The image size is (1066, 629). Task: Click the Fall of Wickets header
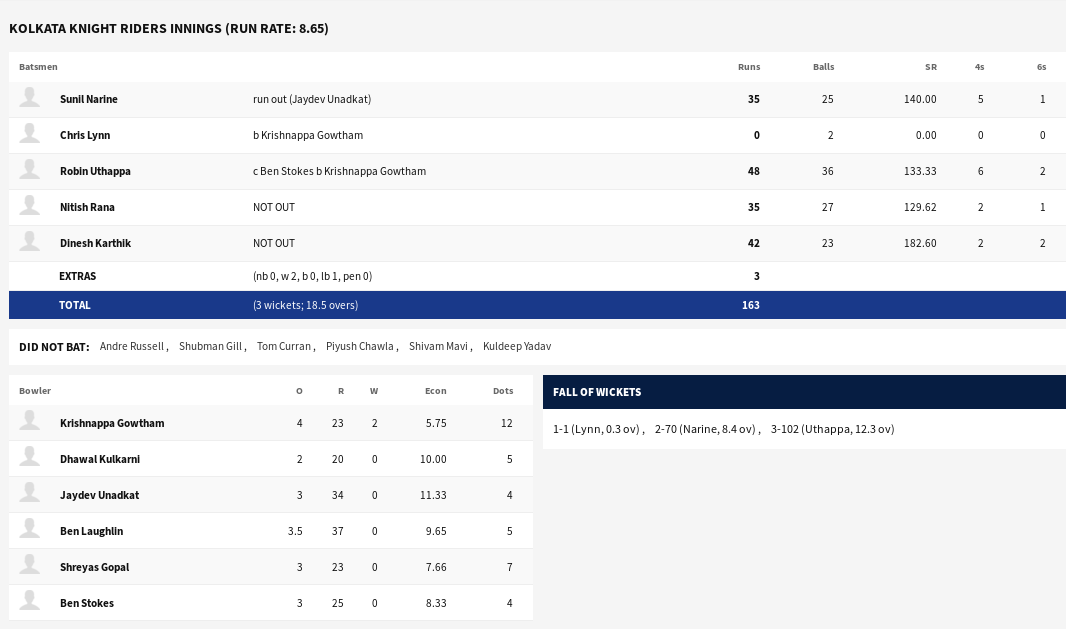click(597, 392)
